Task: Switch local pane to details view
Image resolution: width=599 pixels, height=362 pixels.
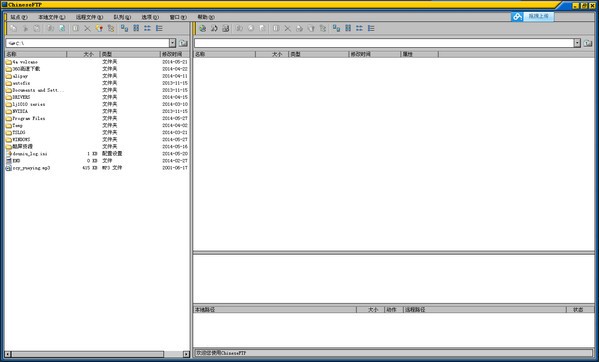Action: [159, 28]
